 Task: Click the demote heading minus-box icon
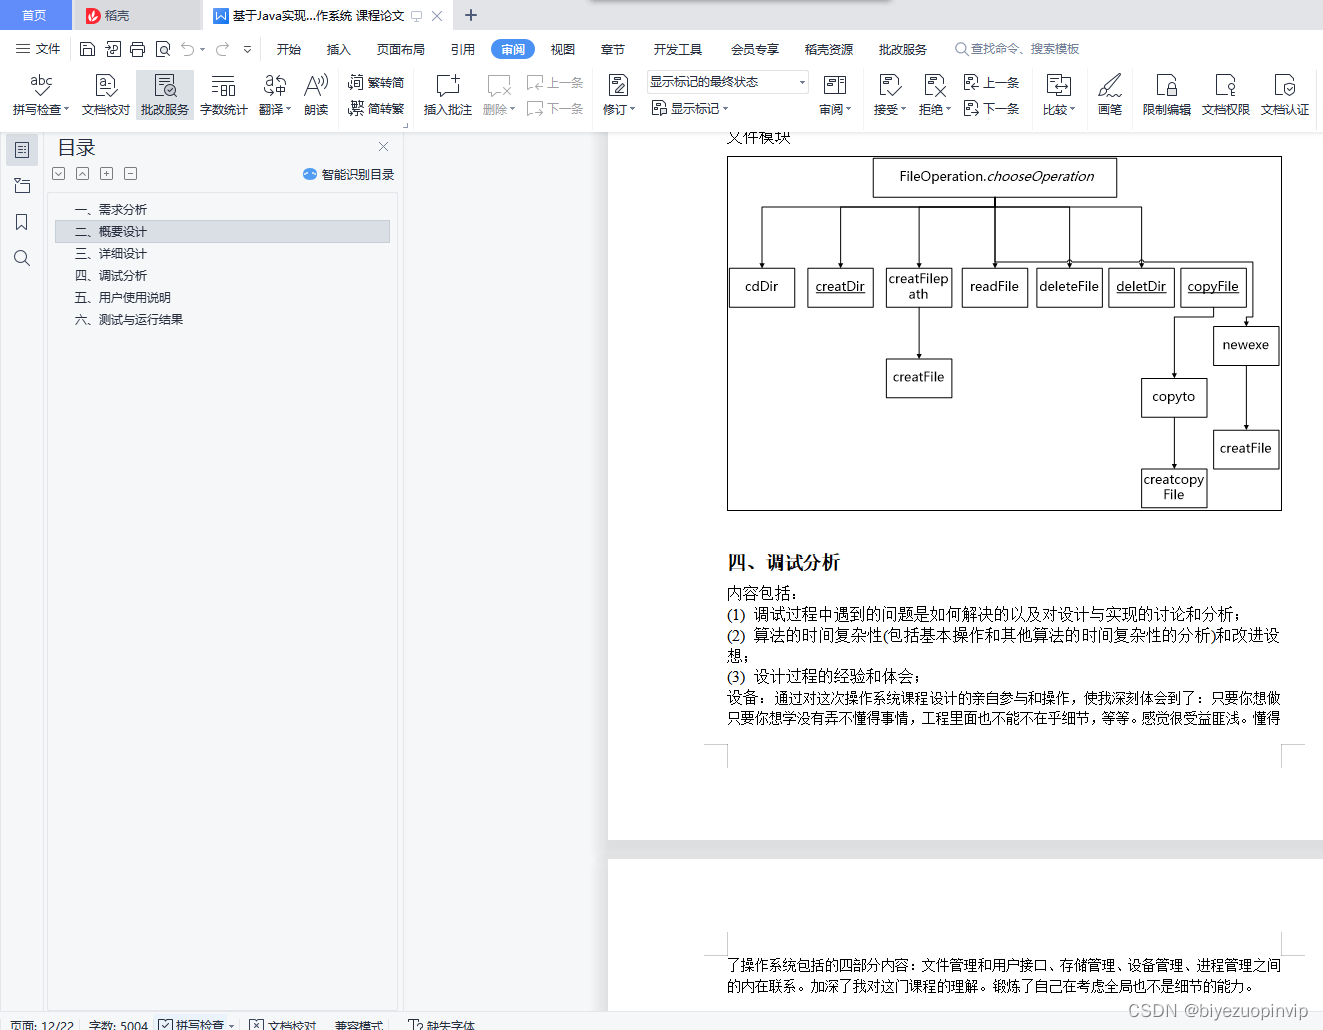[131, 174]
